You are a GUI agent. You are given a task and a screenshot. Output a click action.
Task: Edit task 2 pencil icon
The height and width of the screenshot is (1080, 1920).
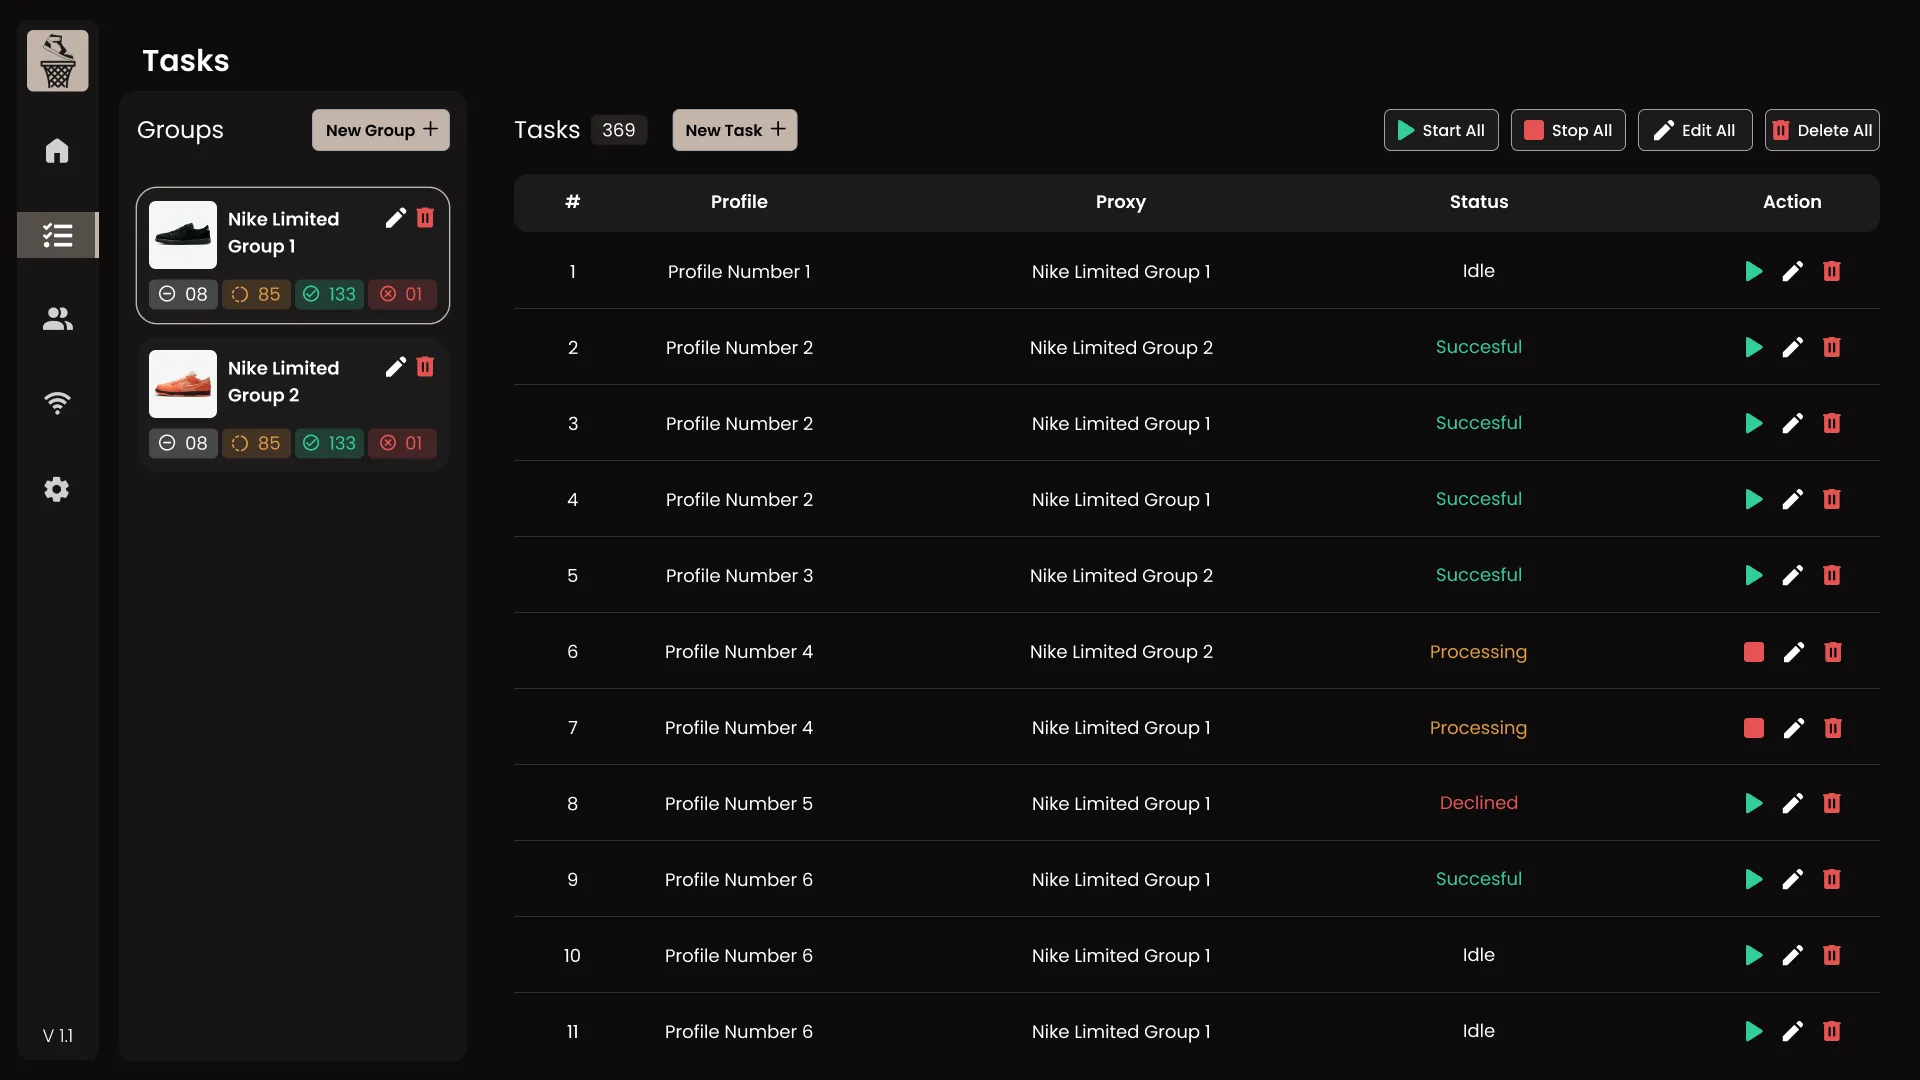coord(1793,347)
